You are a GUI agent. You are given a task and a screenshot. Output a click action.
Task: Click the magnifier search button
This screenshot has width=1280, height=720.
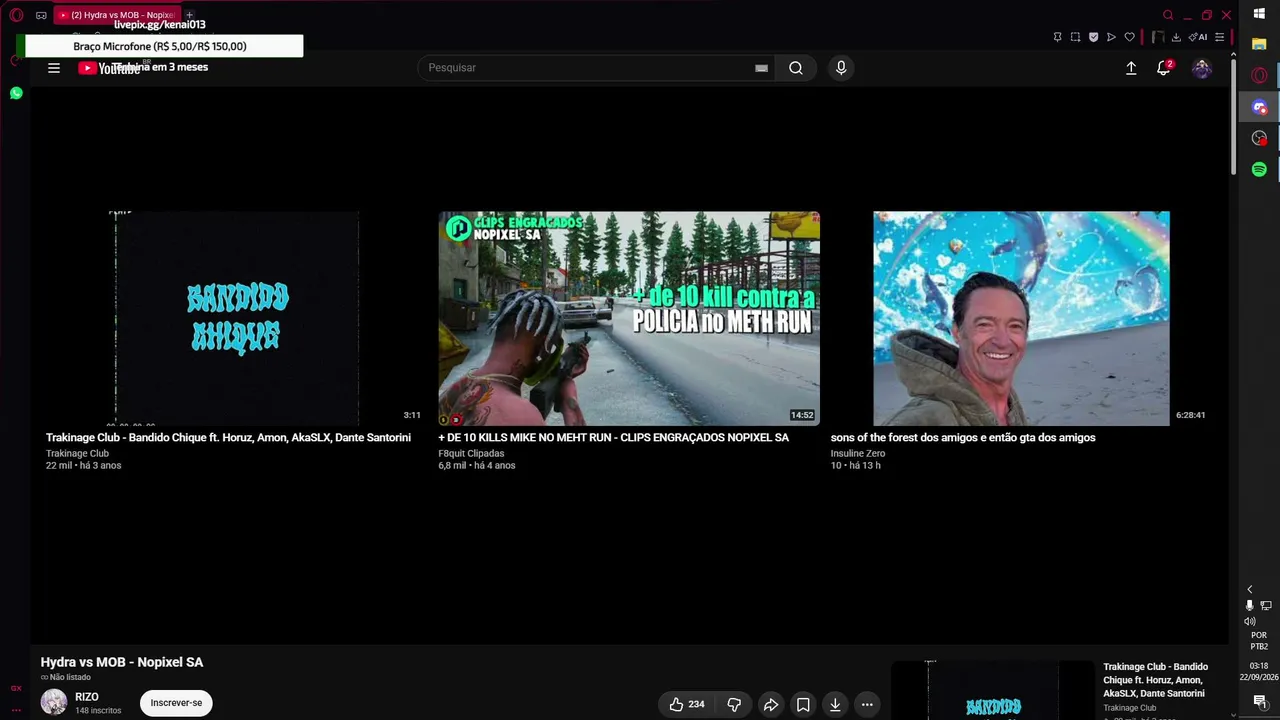796,68
